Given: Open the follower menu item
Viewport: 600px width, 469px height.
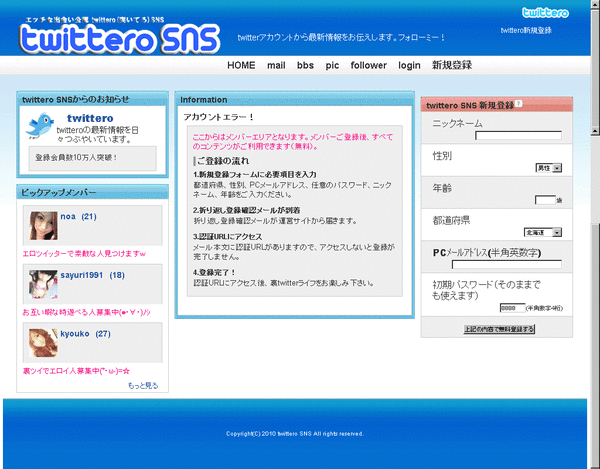Looking at the screenshot, I should 368,65.
